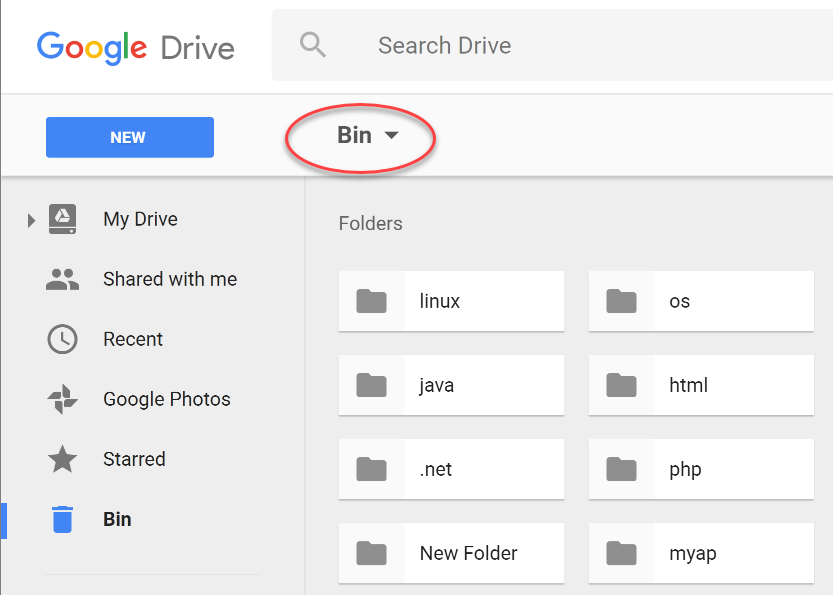Open Google Photos section
833x595 pixels.
click(167, 399)
